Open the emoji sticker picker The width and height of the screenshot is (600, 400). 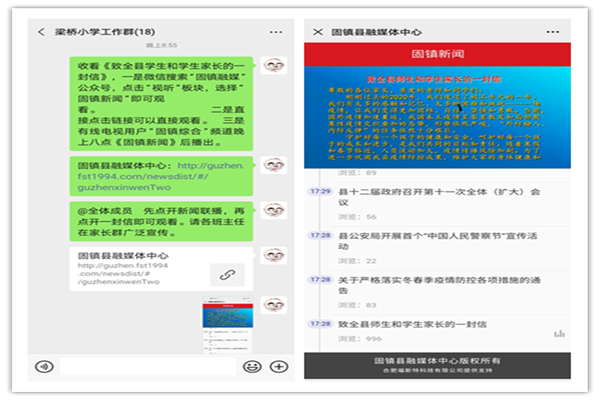[x=252, y=366]
